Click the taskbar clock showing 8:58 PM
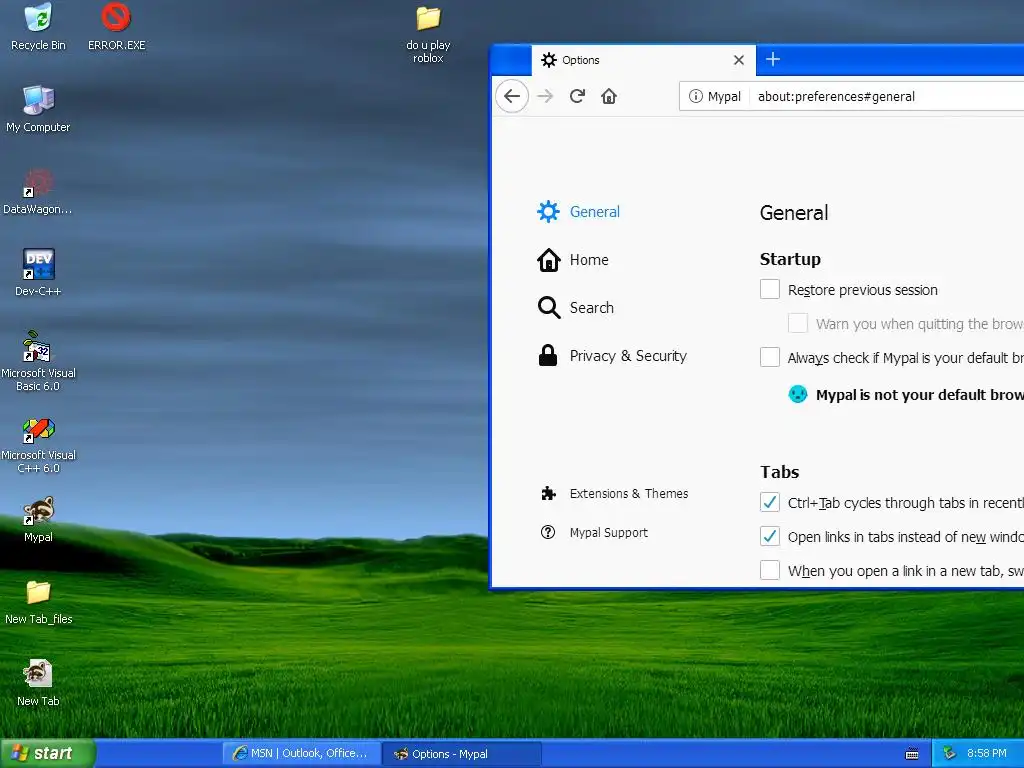 click(986, 754)
